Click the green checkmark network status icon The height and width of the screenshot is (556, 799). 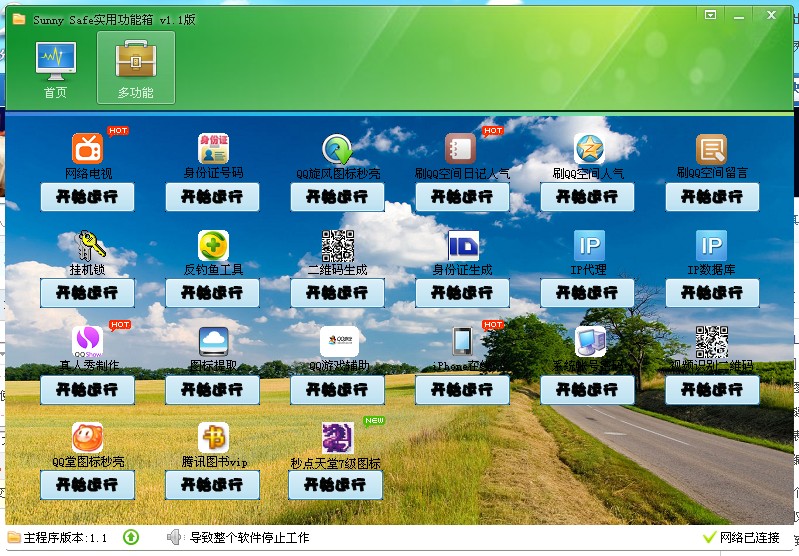point(709,537)
